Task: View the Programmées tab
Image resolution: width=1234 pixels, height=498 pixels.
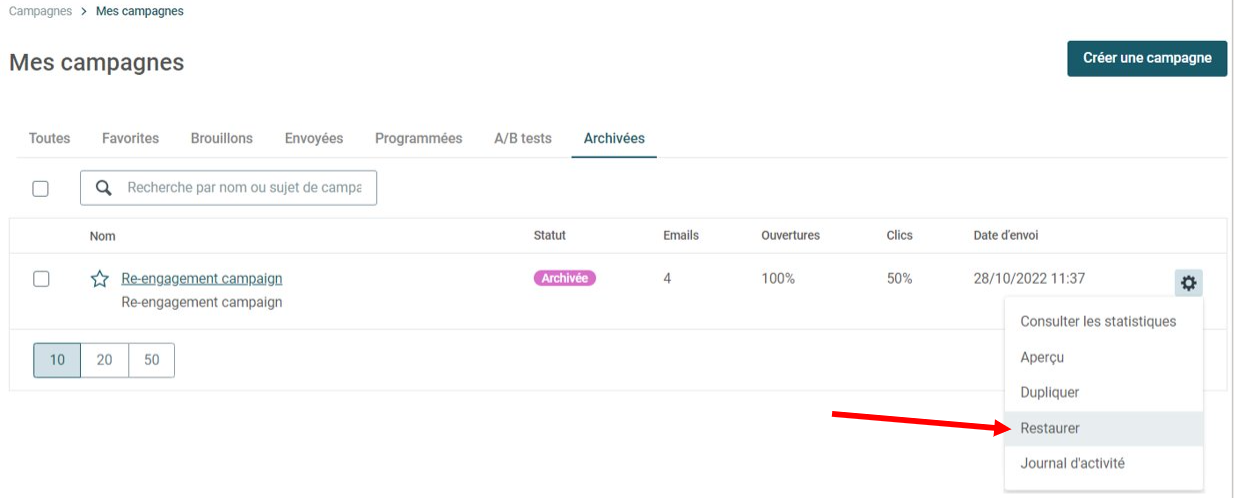Action: (x=419, y=138)
